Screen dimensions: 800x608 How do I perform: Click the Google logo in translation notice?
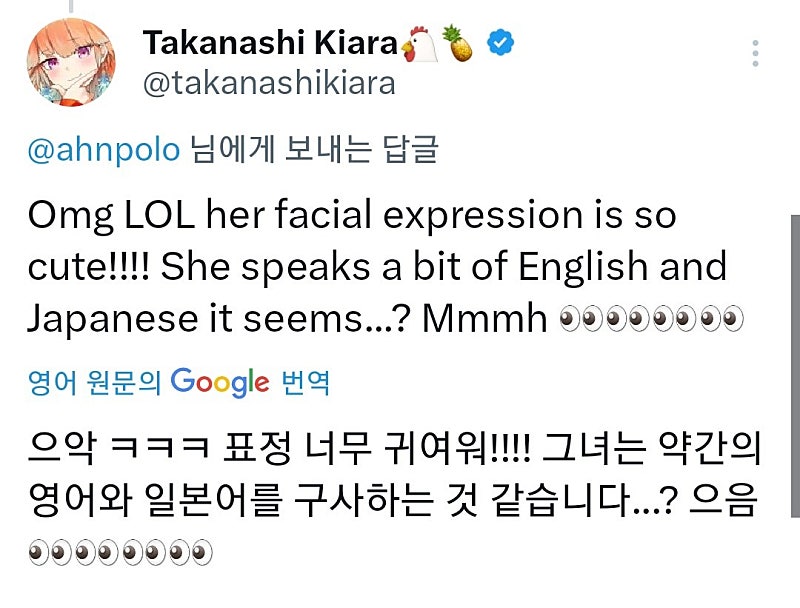pyautogui.click(x=220, y=382)
